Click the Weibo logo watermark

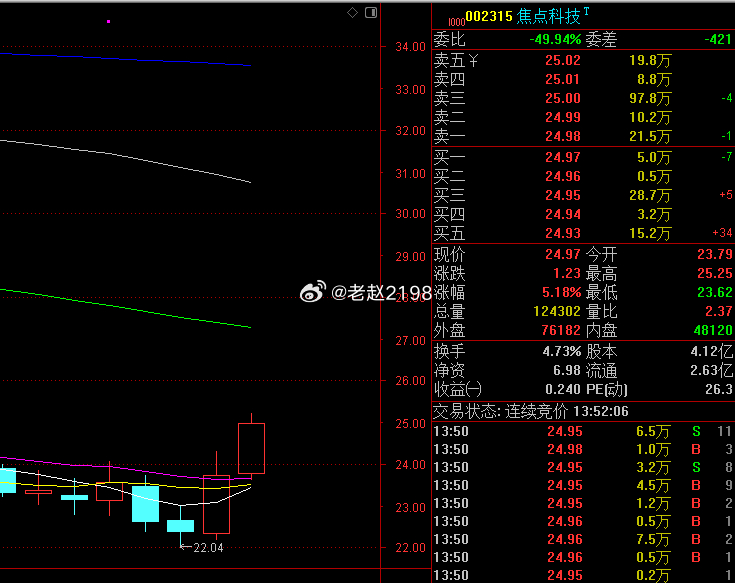pos(313,292)
